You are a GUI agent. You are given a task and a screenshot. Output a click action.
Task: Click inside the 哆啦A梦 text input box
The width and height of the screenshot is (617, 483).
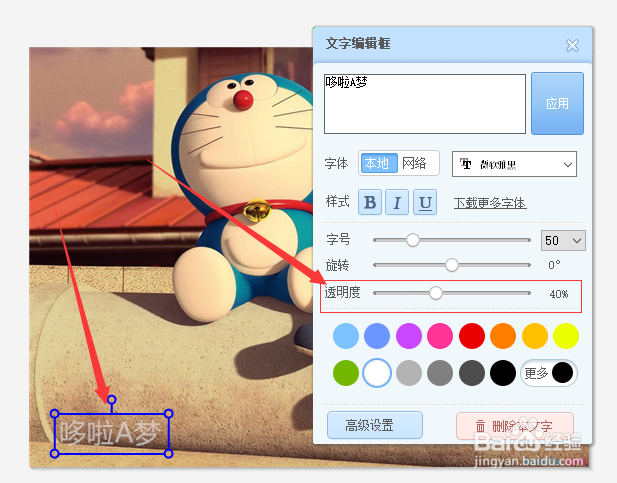425,104
